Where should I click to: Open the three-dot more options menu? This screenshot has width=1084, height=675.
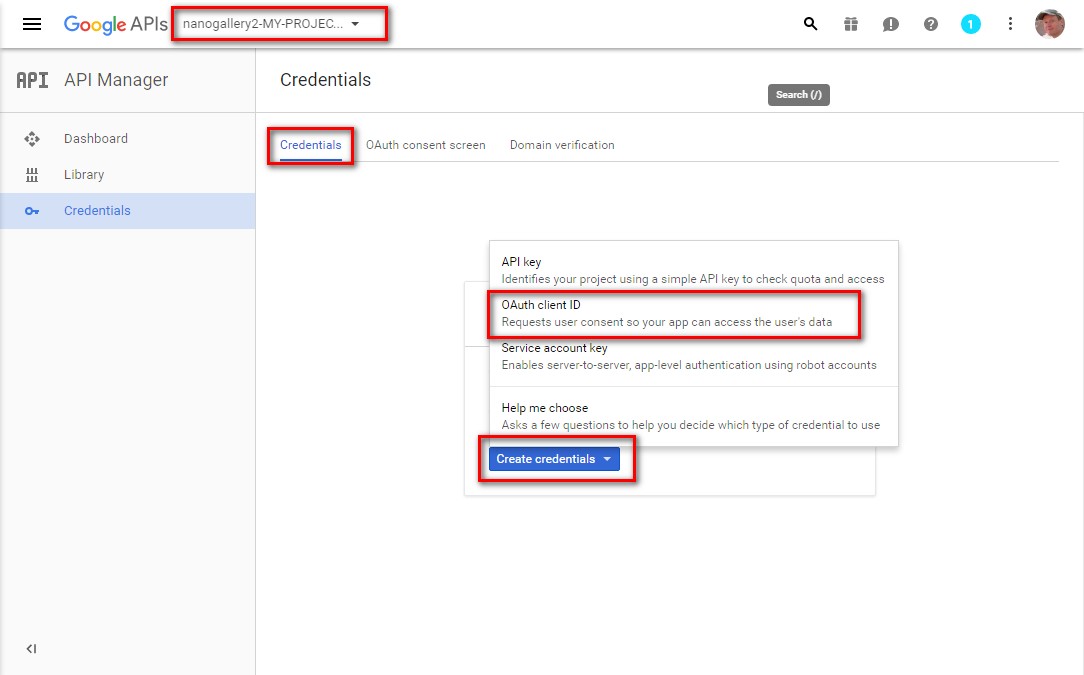[1010, 24]
